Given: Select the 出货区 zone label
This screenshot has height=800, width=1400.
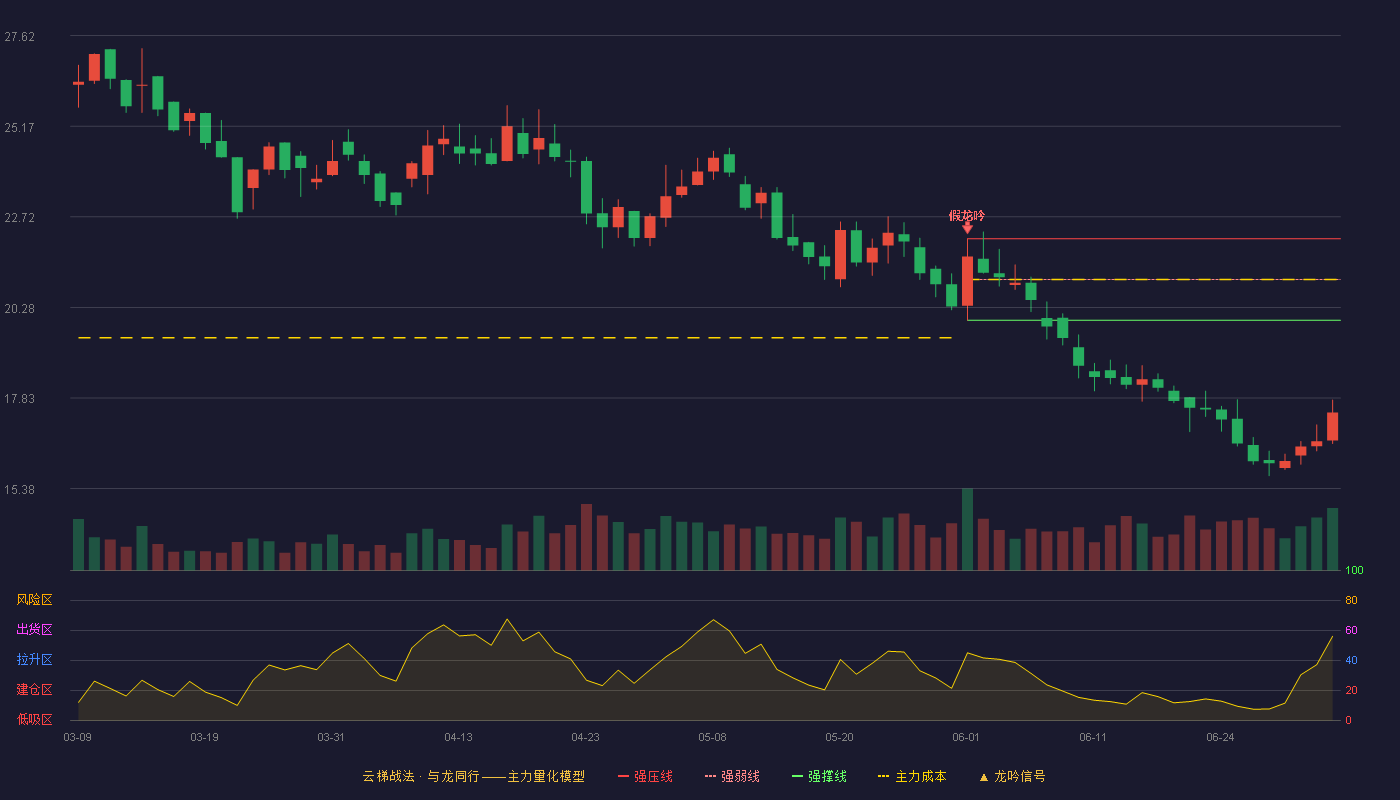Looking at the screenshot, I should (34, 630).
